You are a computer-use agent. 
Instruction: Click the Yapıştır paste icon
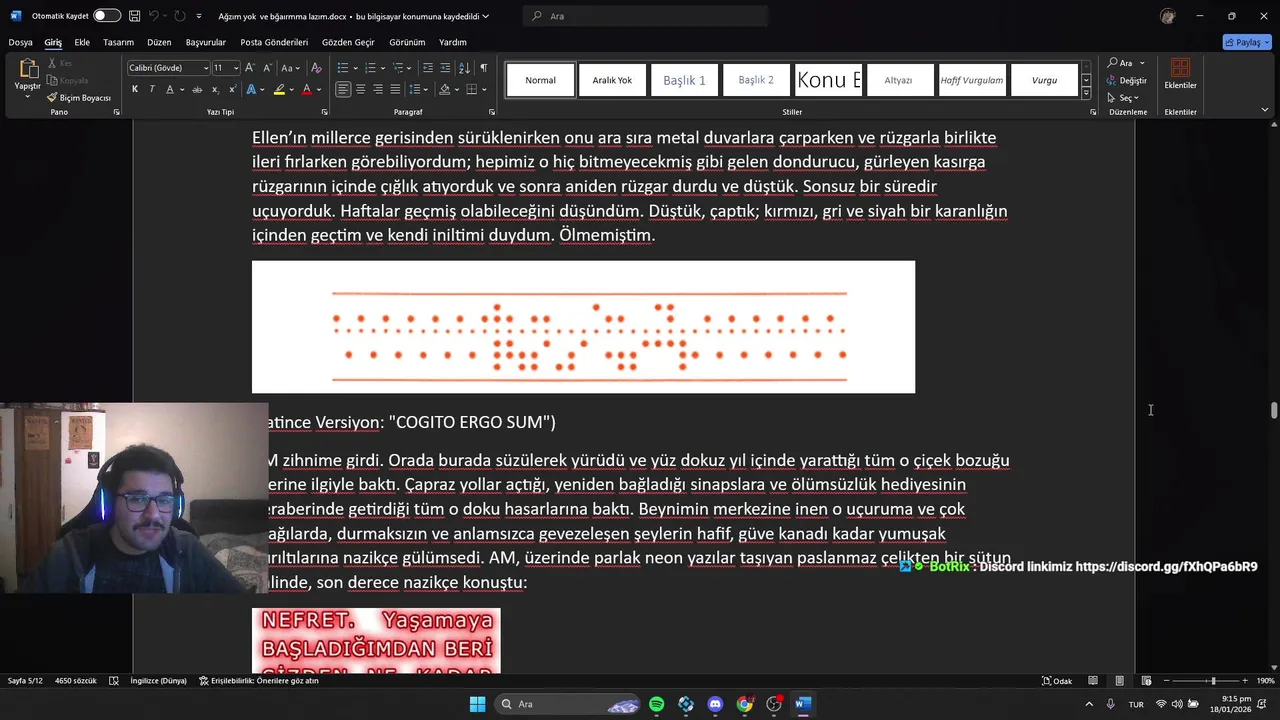(28, 69)
